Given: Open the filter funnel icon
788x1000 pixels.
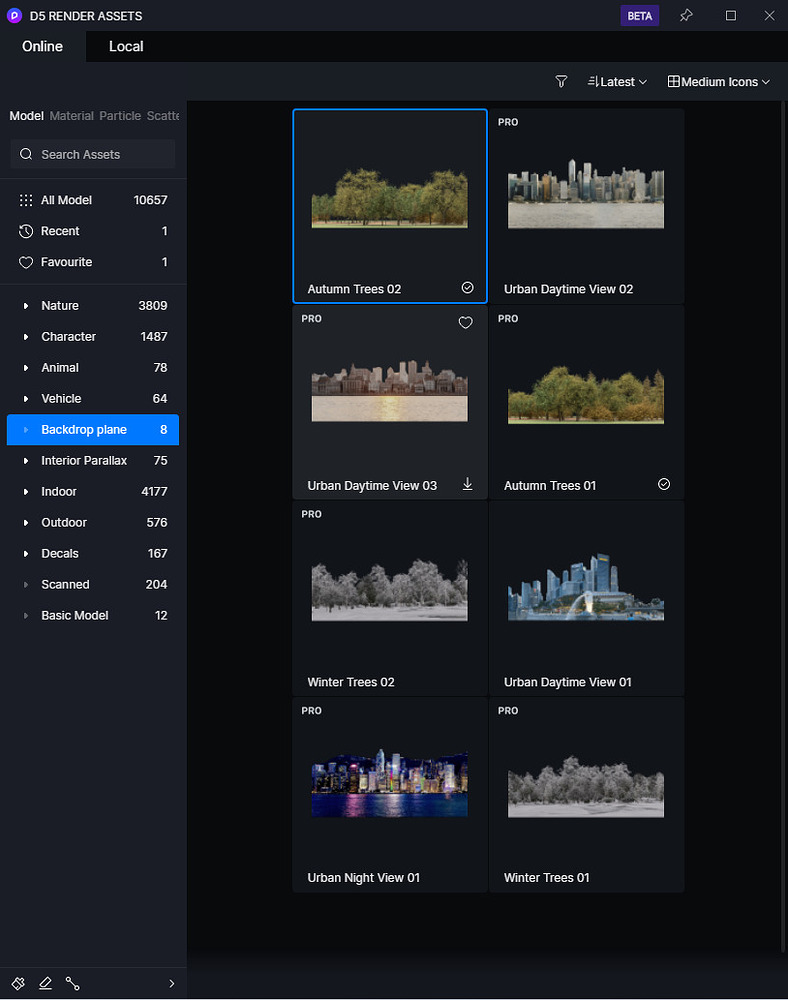Looking at the screenshot, I should [561, 82].
